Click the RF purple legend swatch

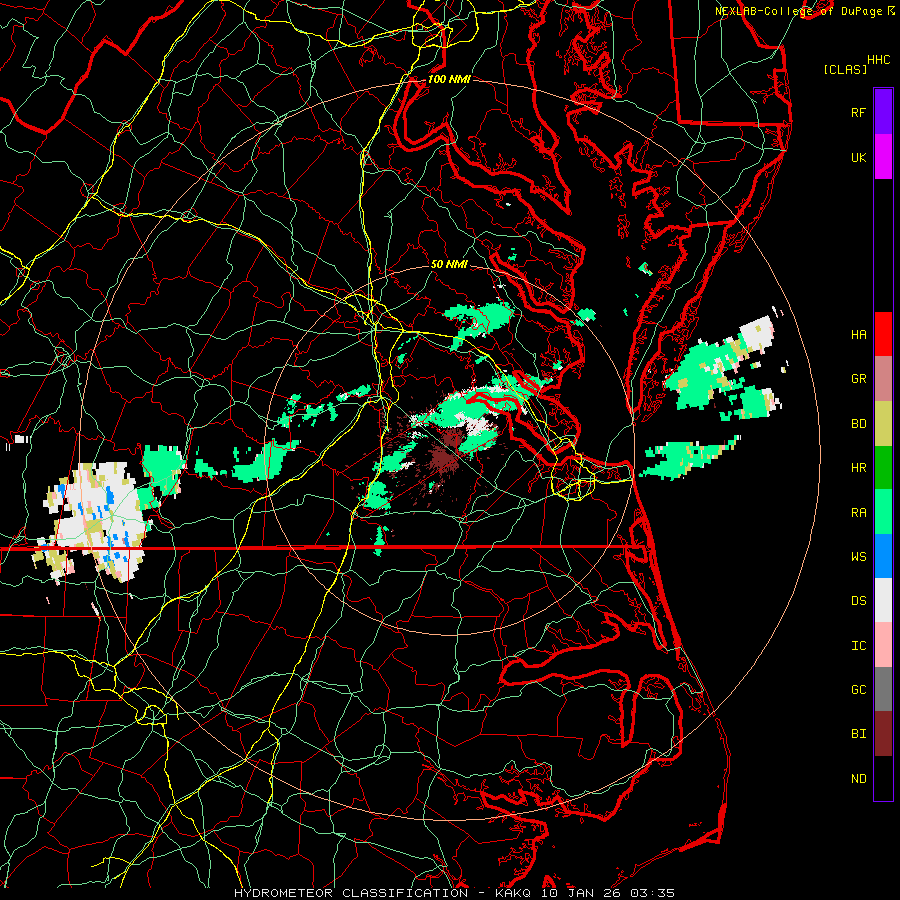click(x=883, y=112)
